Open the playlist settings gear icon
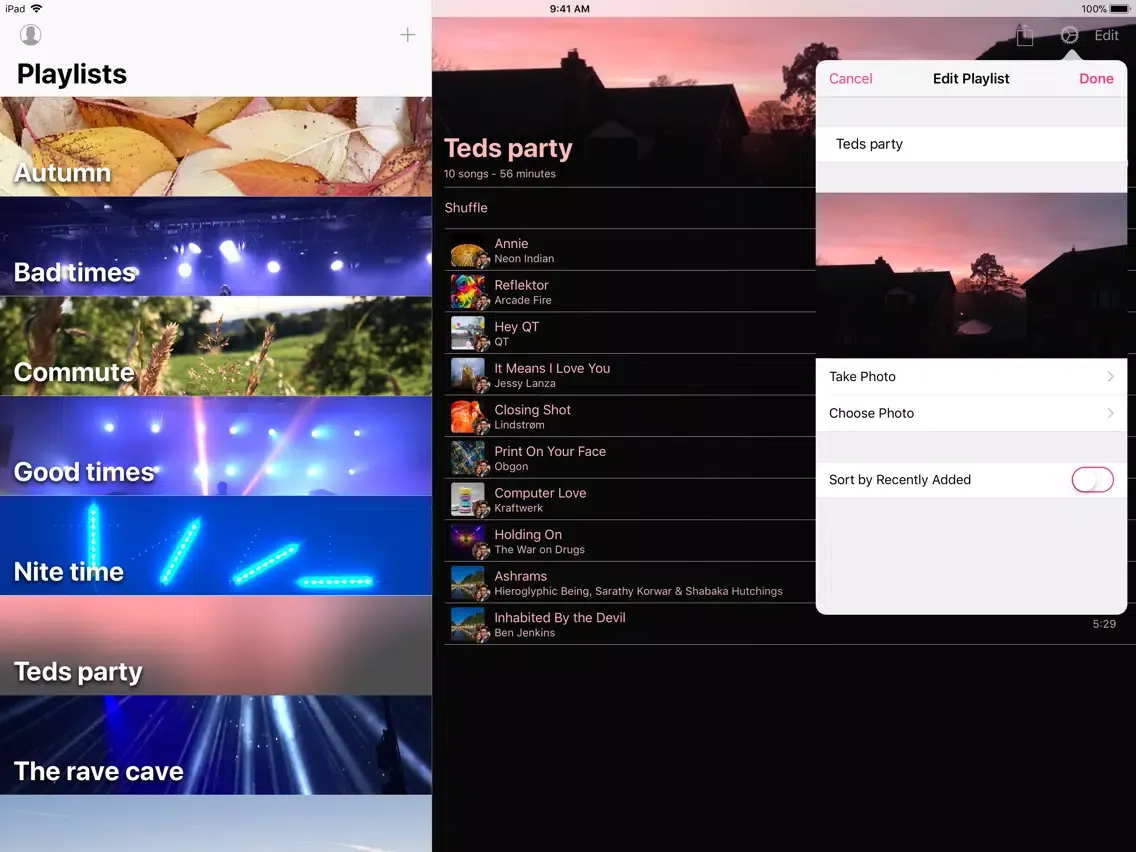The height and width of the screenshot is (852, 1136). 1069,35
